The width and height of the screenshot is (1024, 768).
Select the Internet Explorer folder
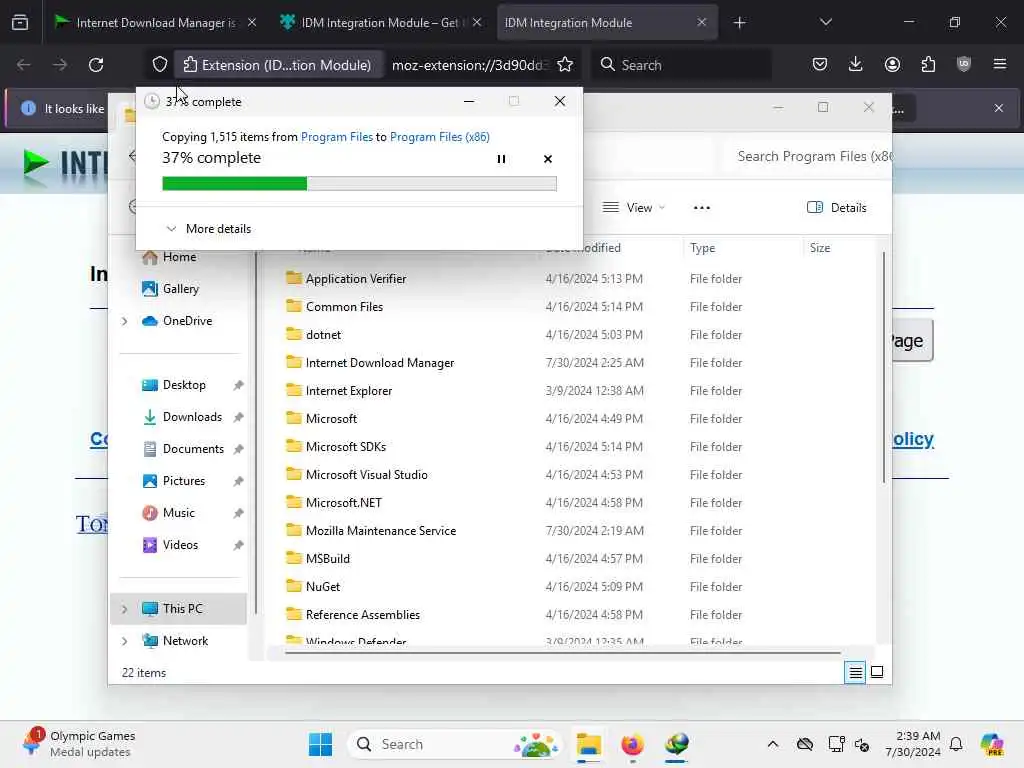tap(349, 391)
